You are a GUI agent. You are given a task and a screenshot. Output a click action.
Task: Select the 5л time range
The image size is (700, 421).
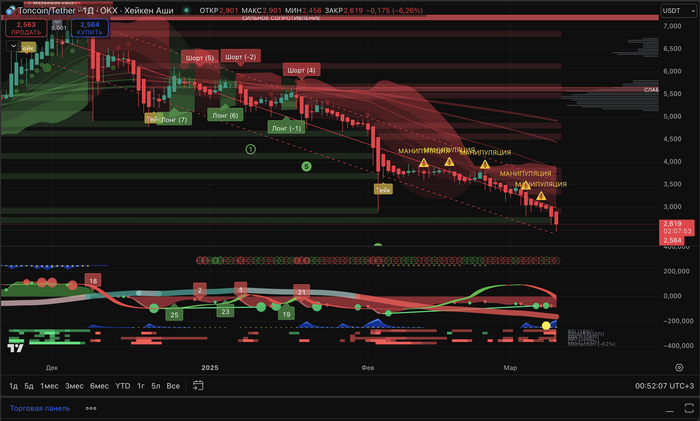coord(155,386)
